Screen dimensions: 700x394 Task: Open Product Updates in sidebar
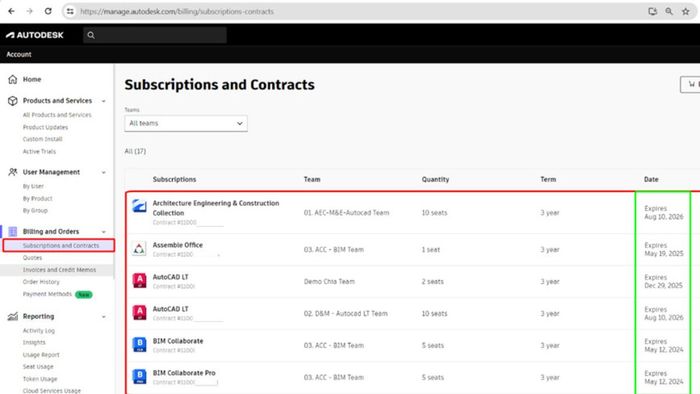46,127
